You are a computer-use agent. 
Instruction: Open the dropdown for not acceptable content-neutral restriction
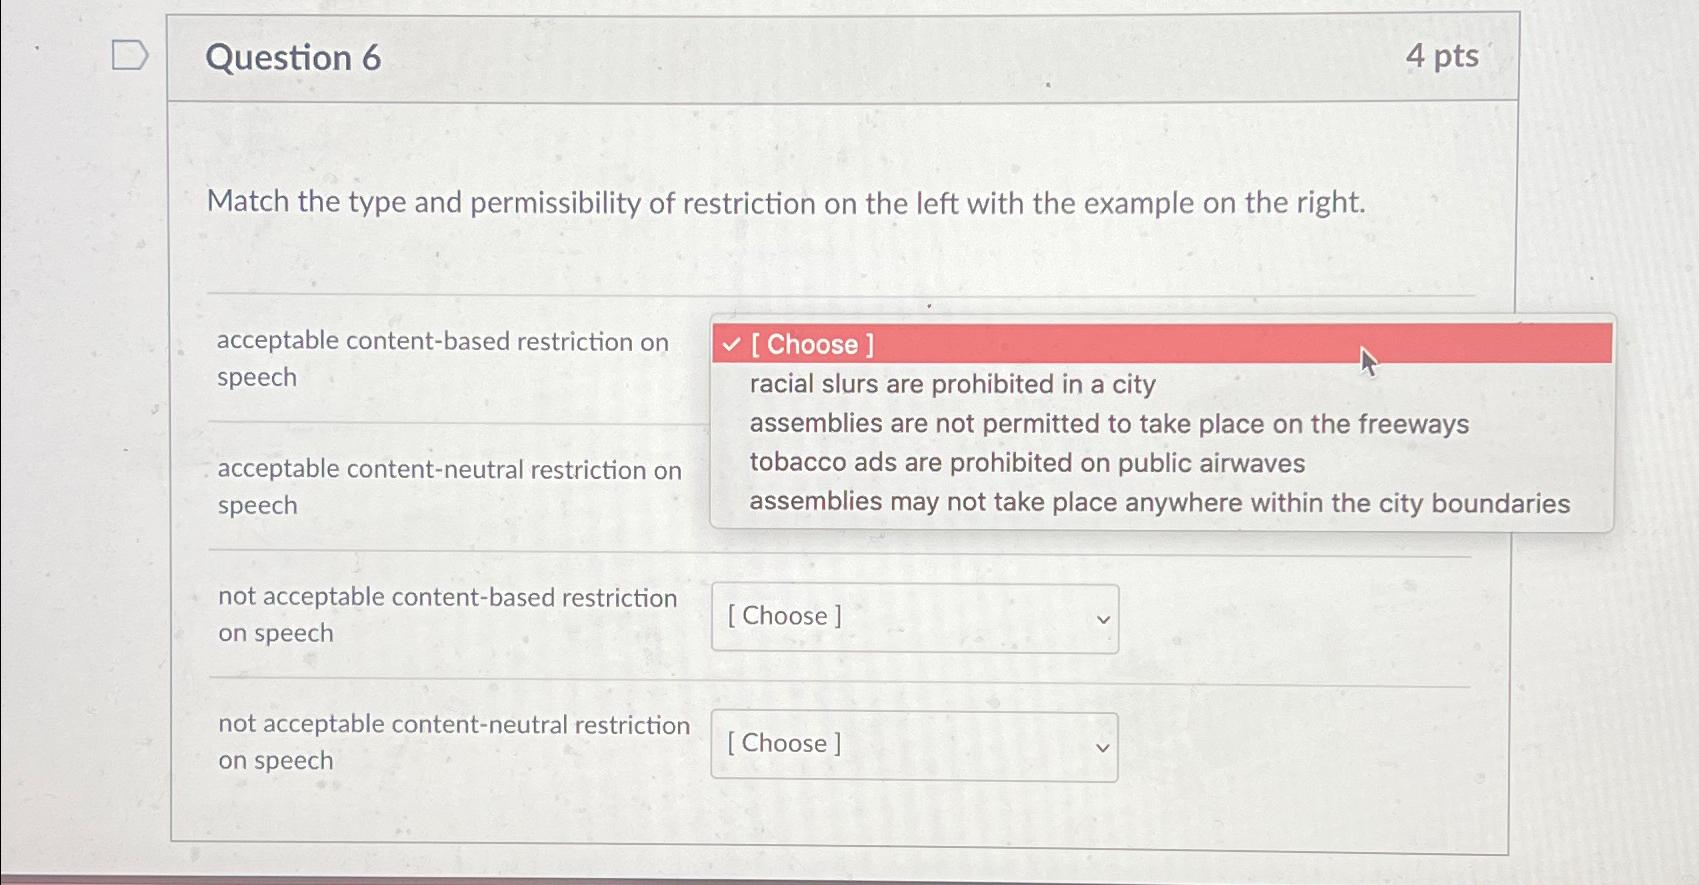coord(914,745)
